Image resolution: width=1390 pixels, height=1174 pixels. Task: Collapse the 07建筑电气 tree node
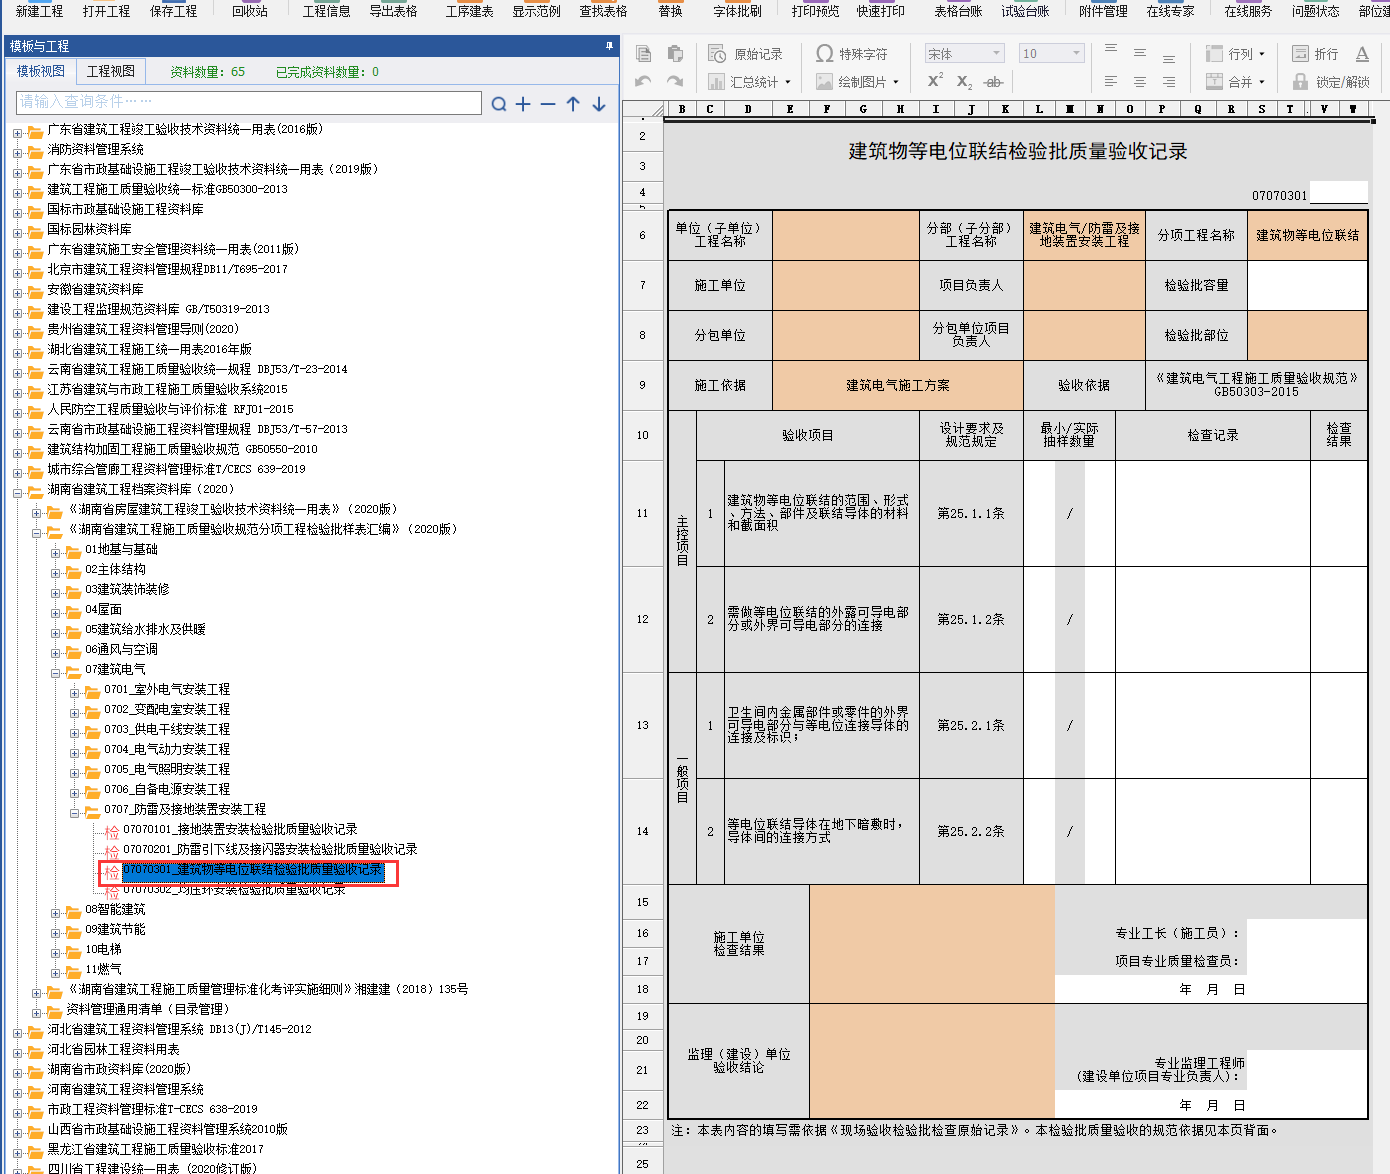pos(56,672)
